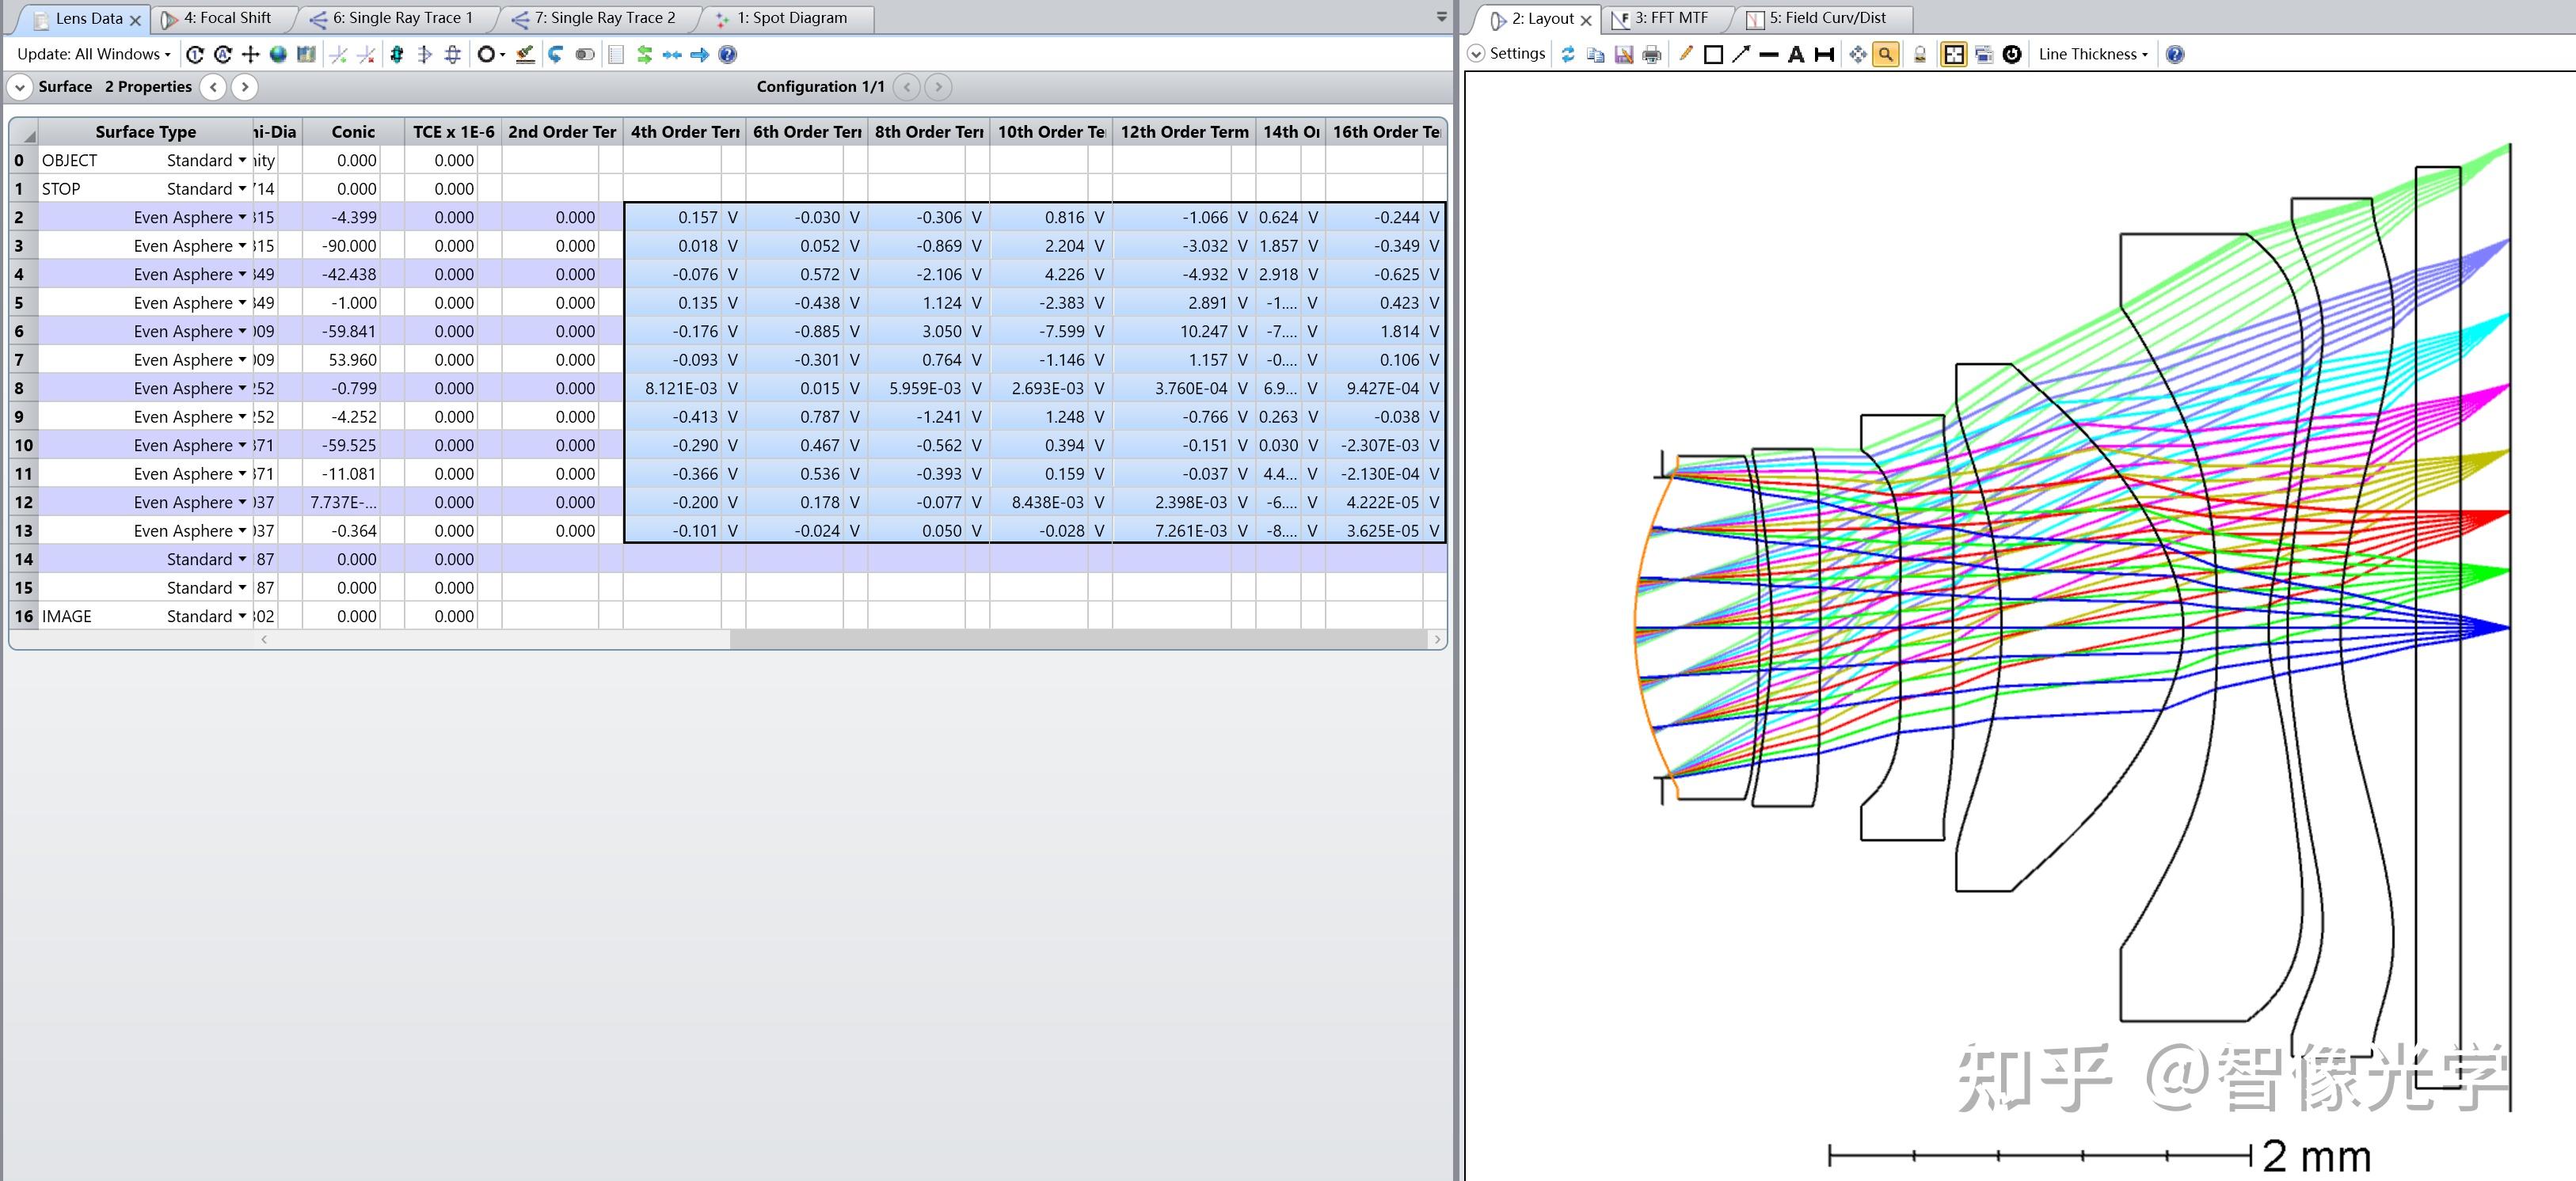Go to next surface properties arrow

point(245,87)
